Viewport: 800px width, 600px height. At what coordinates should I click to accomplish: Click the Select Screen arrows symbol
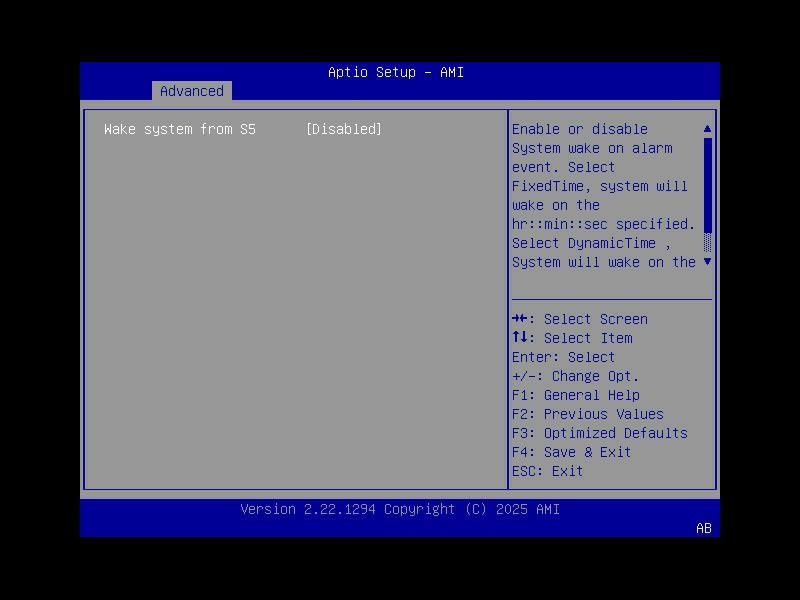pos(521,319)
